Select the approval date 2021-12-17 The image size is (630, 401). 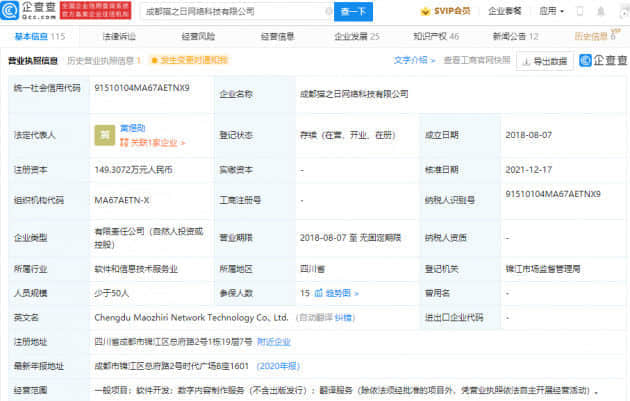(528, 170)
